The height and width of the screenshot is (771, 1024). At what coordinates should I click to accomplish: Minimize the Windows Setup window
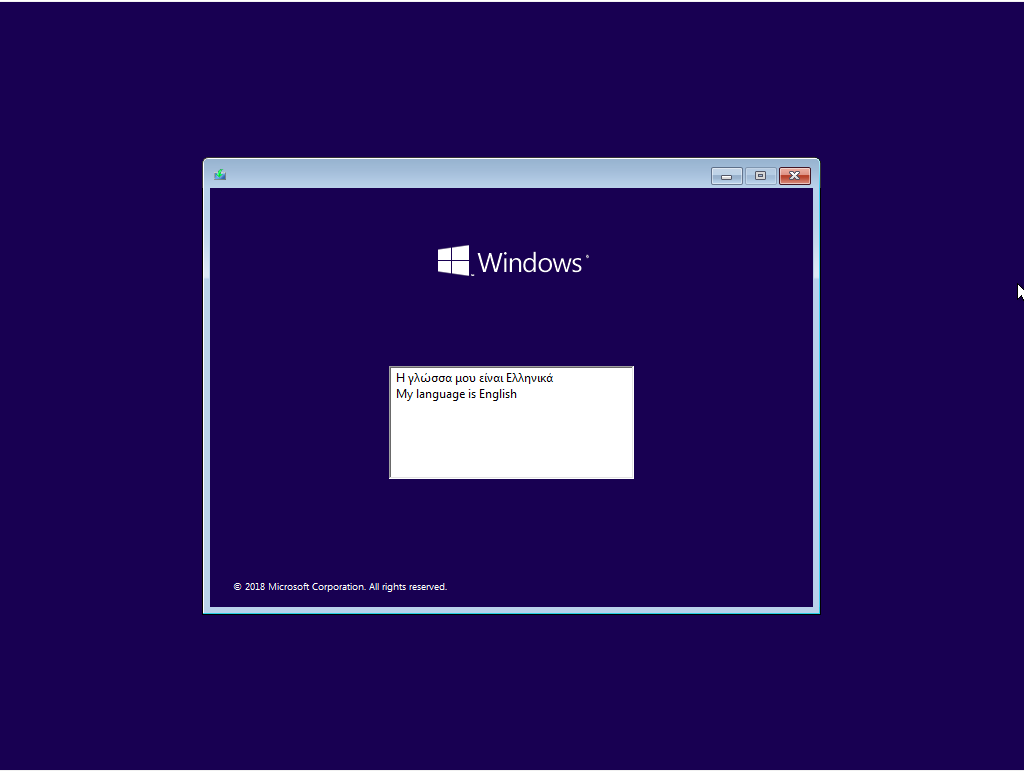(726, 176)
